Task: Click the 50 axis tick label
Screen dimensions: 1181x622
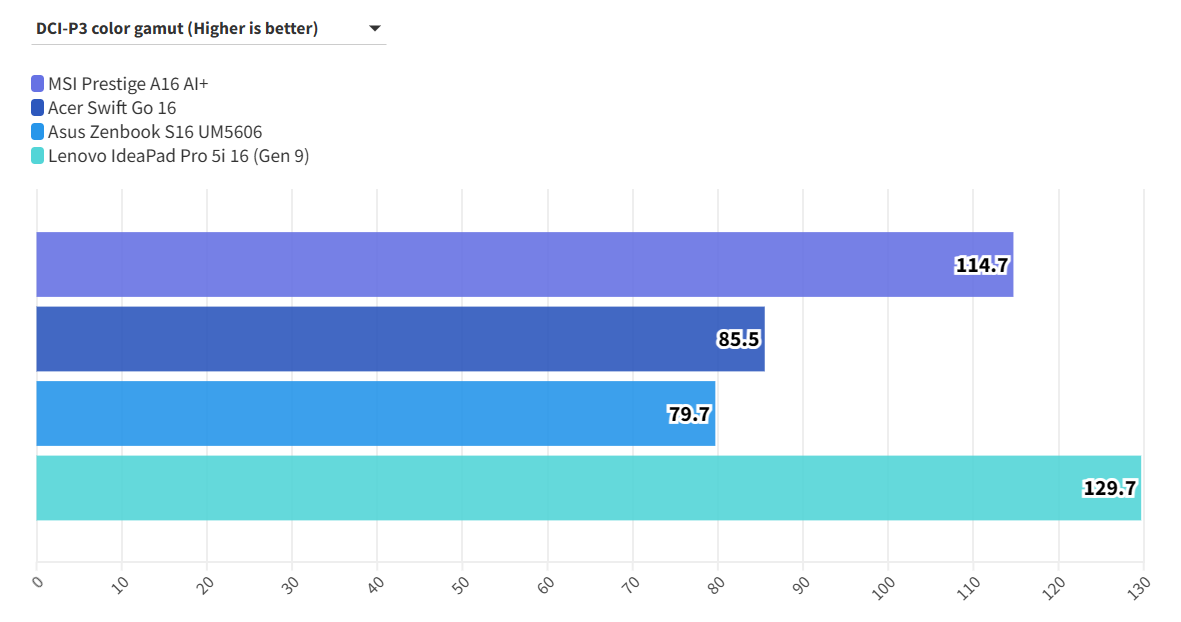Action: pyautogui.click(x=461, y=584)
